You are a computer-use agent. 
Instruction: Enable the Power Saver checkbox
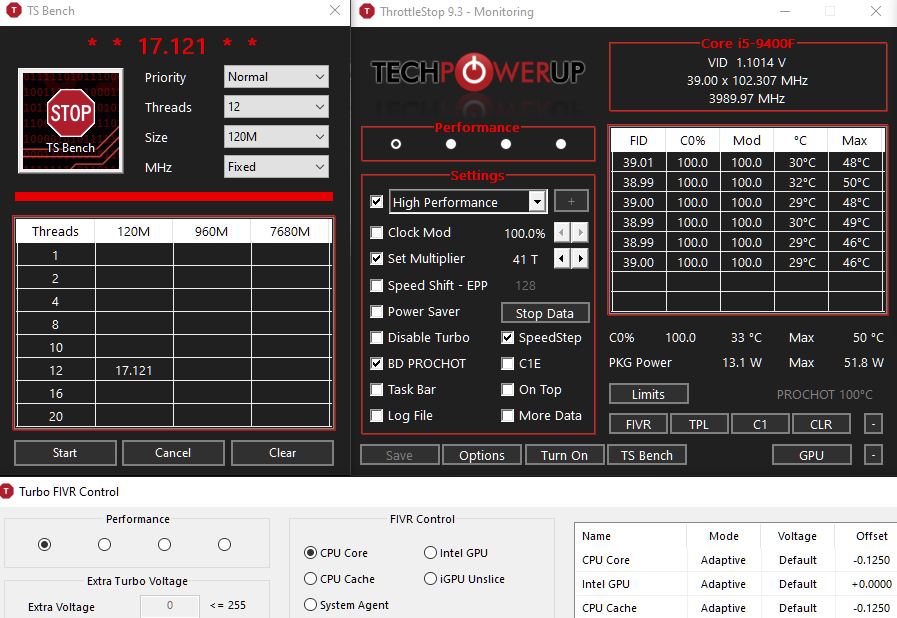point(376,311)
